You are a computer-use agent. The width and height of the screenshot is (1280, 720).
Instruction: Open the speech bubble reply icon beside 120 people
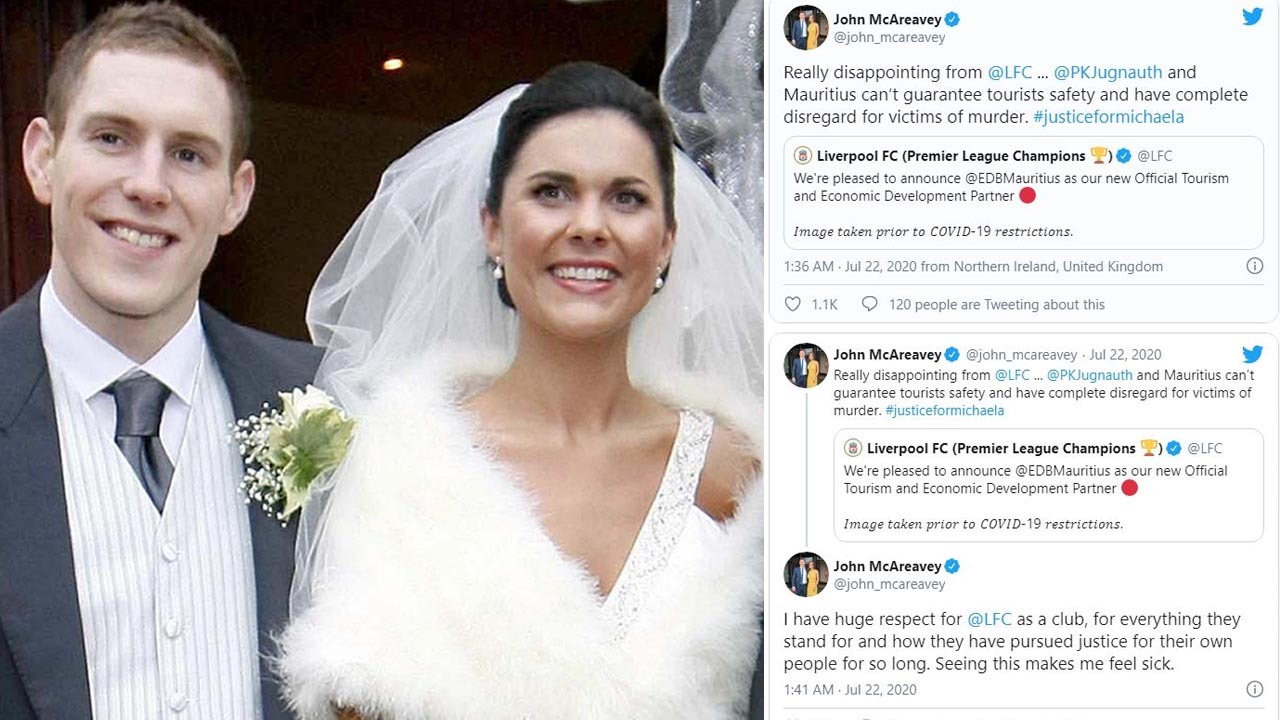(870, 304)
